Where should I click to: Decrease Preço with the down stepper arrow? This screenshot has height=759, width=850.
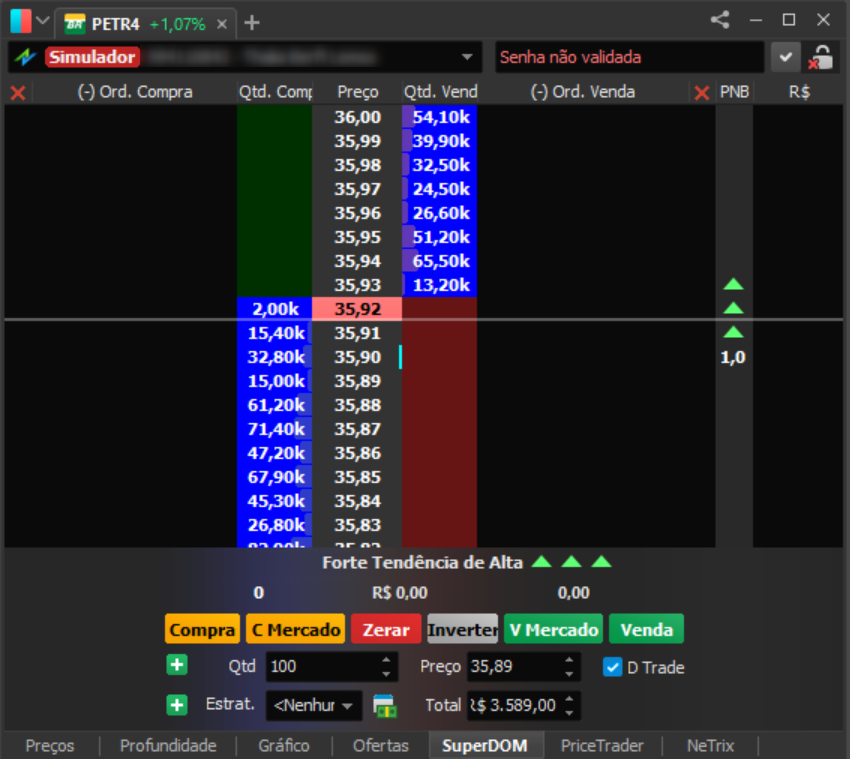(x=569, y=674)
